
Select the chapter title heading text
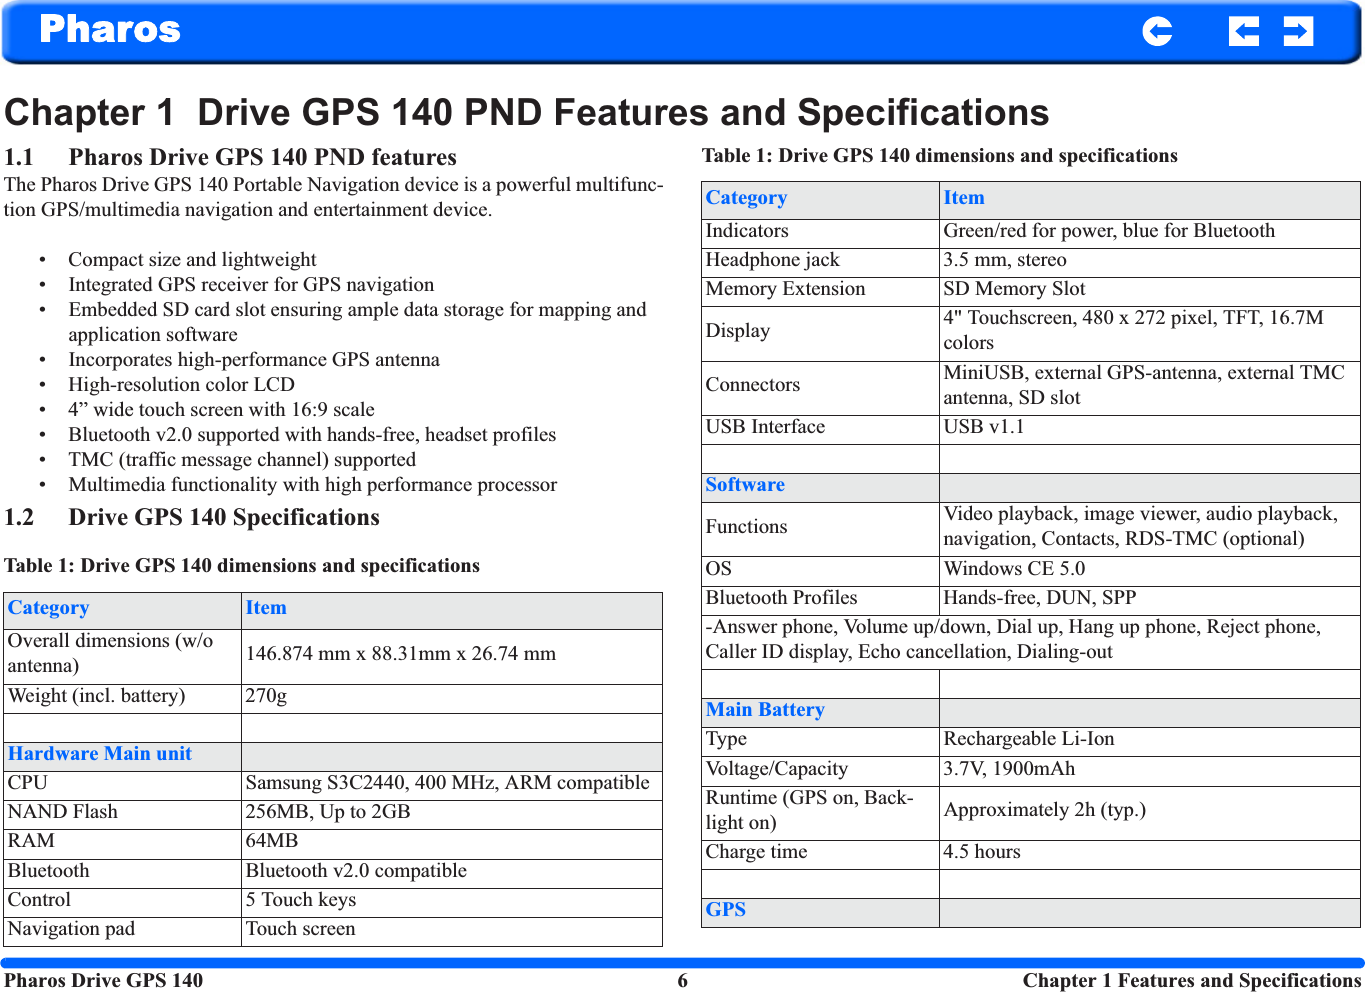tap(527, 112)
